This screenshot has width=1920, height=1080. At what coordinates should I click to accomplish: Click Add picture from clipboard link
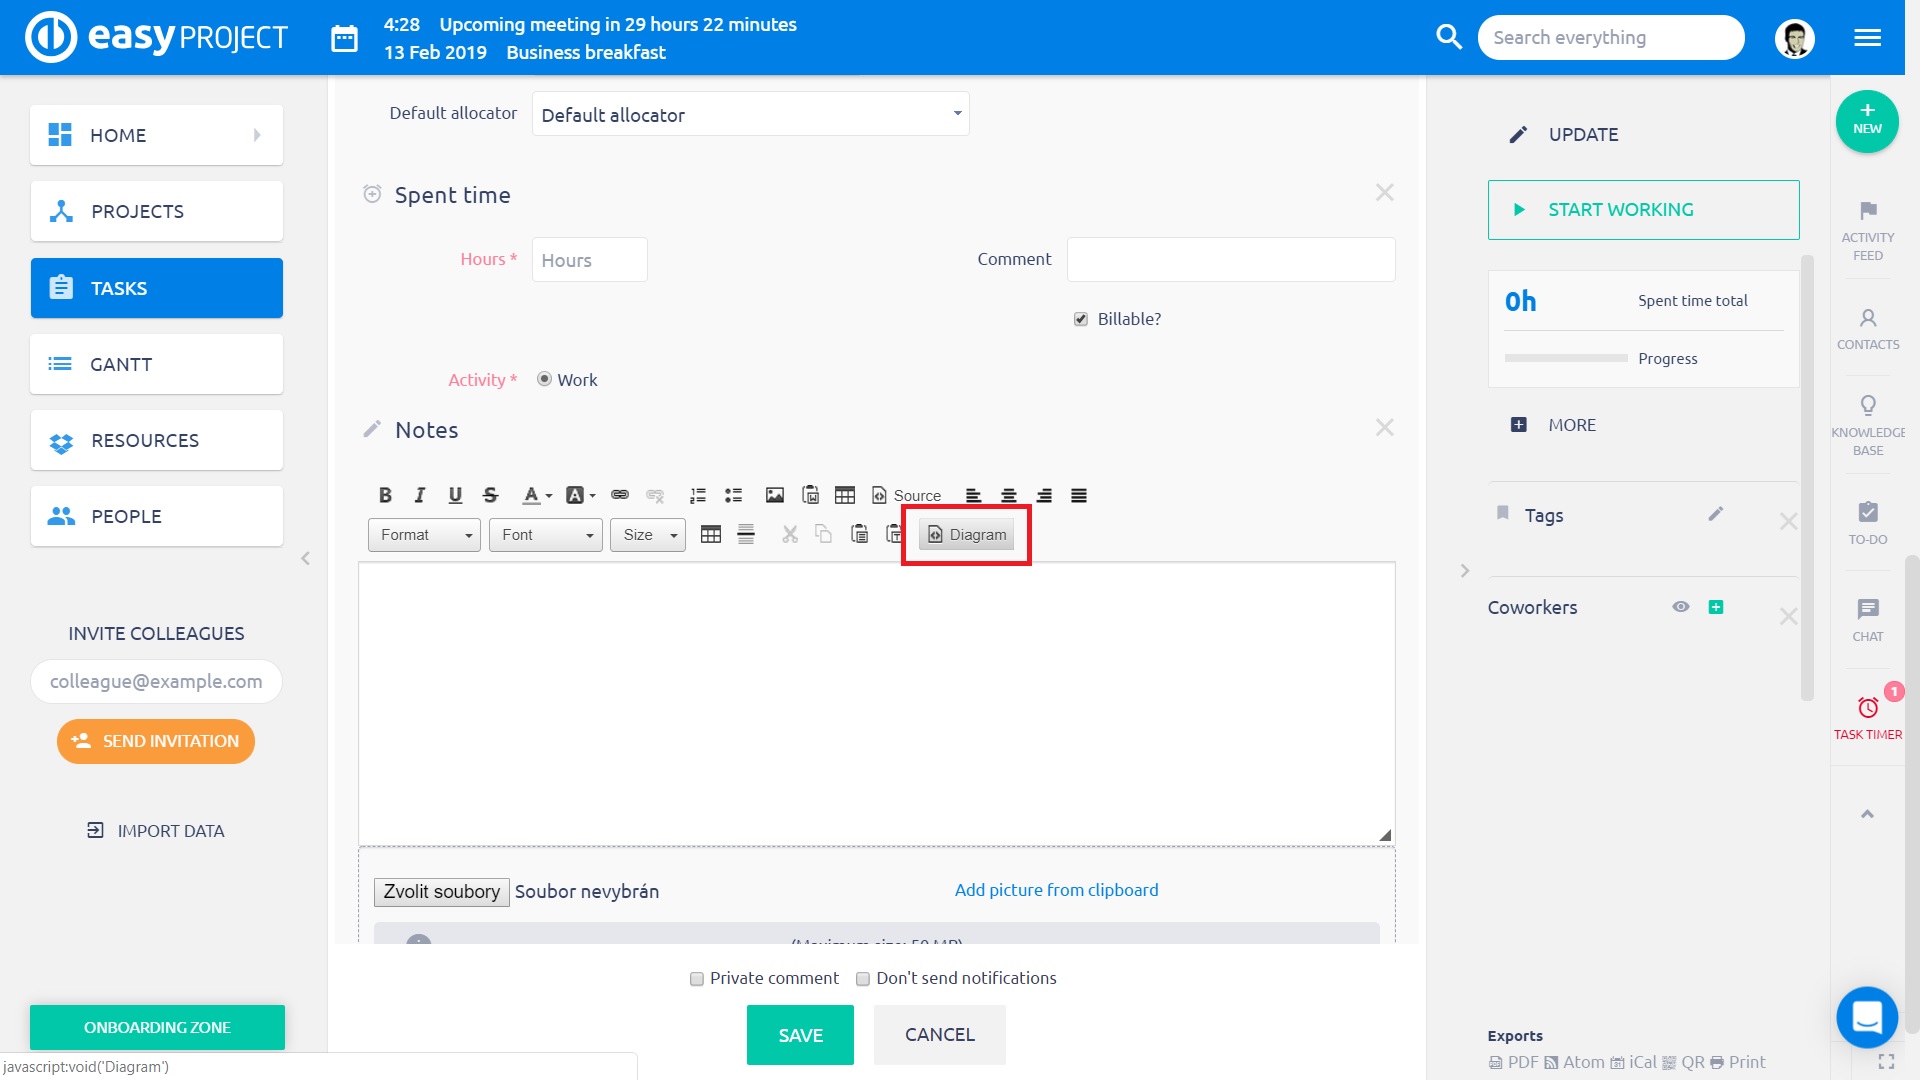coord(1056,890)
